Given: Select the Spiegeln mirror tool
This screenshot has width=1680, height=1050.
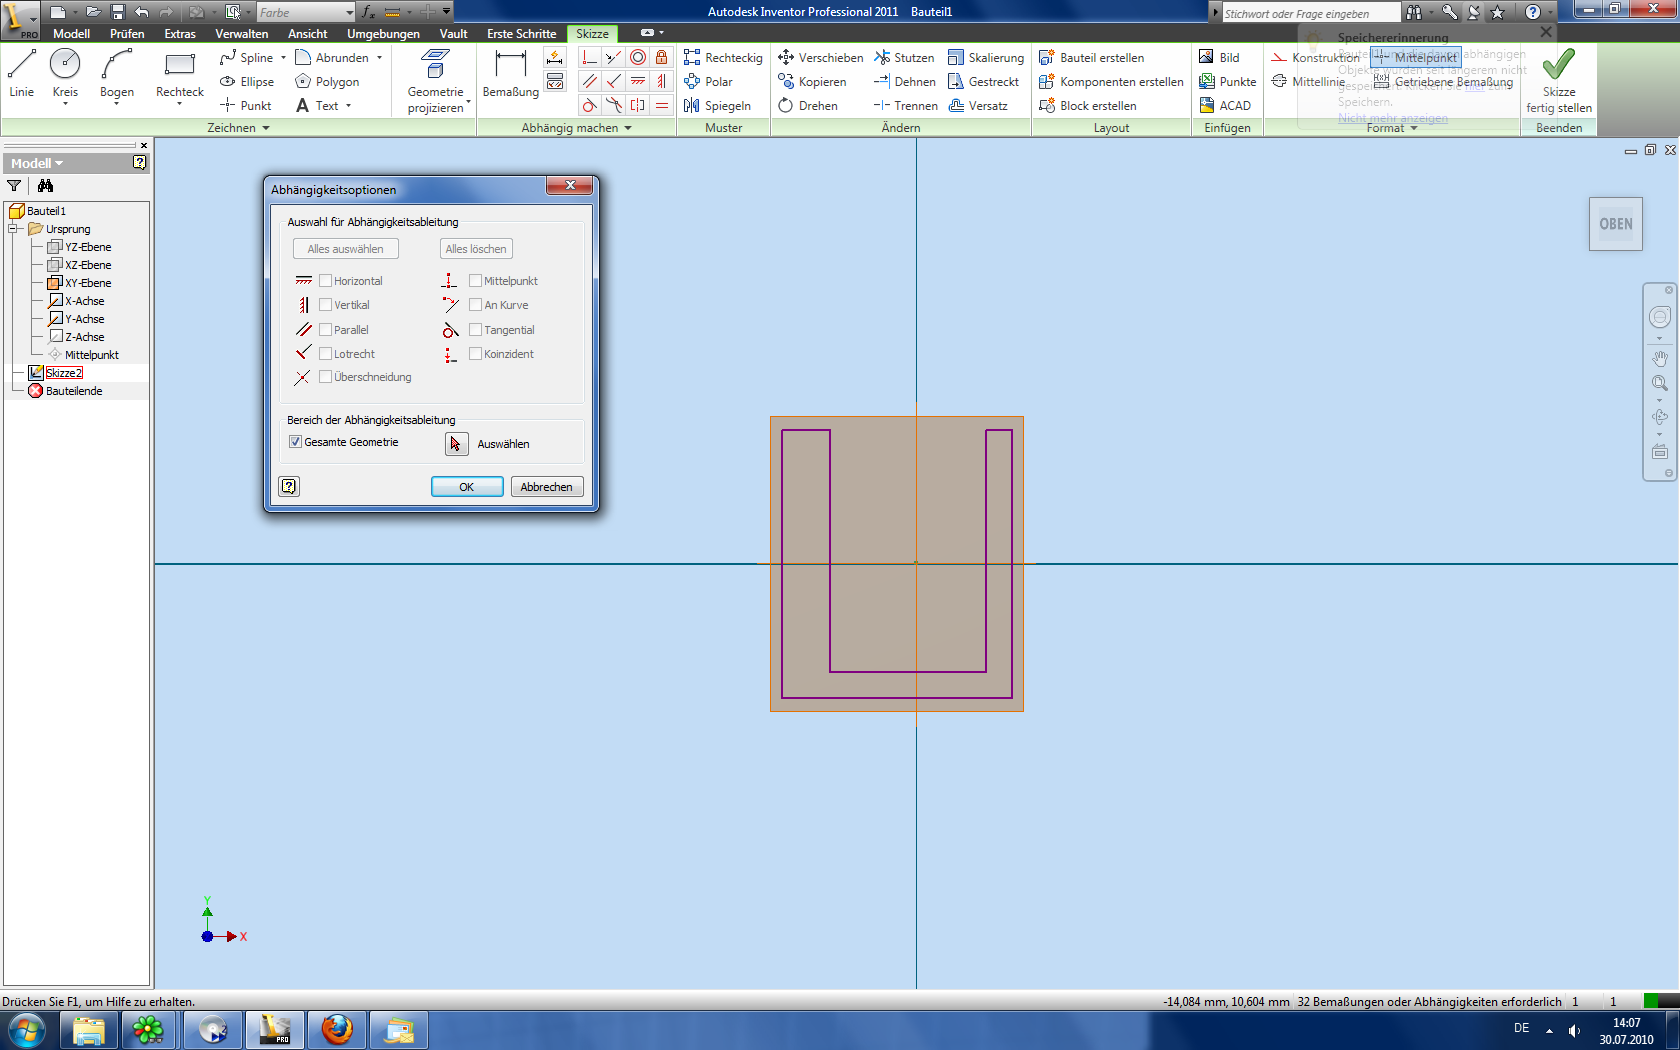Looking at the screenshot, I should pyautogui.click(x=717, y=106).
